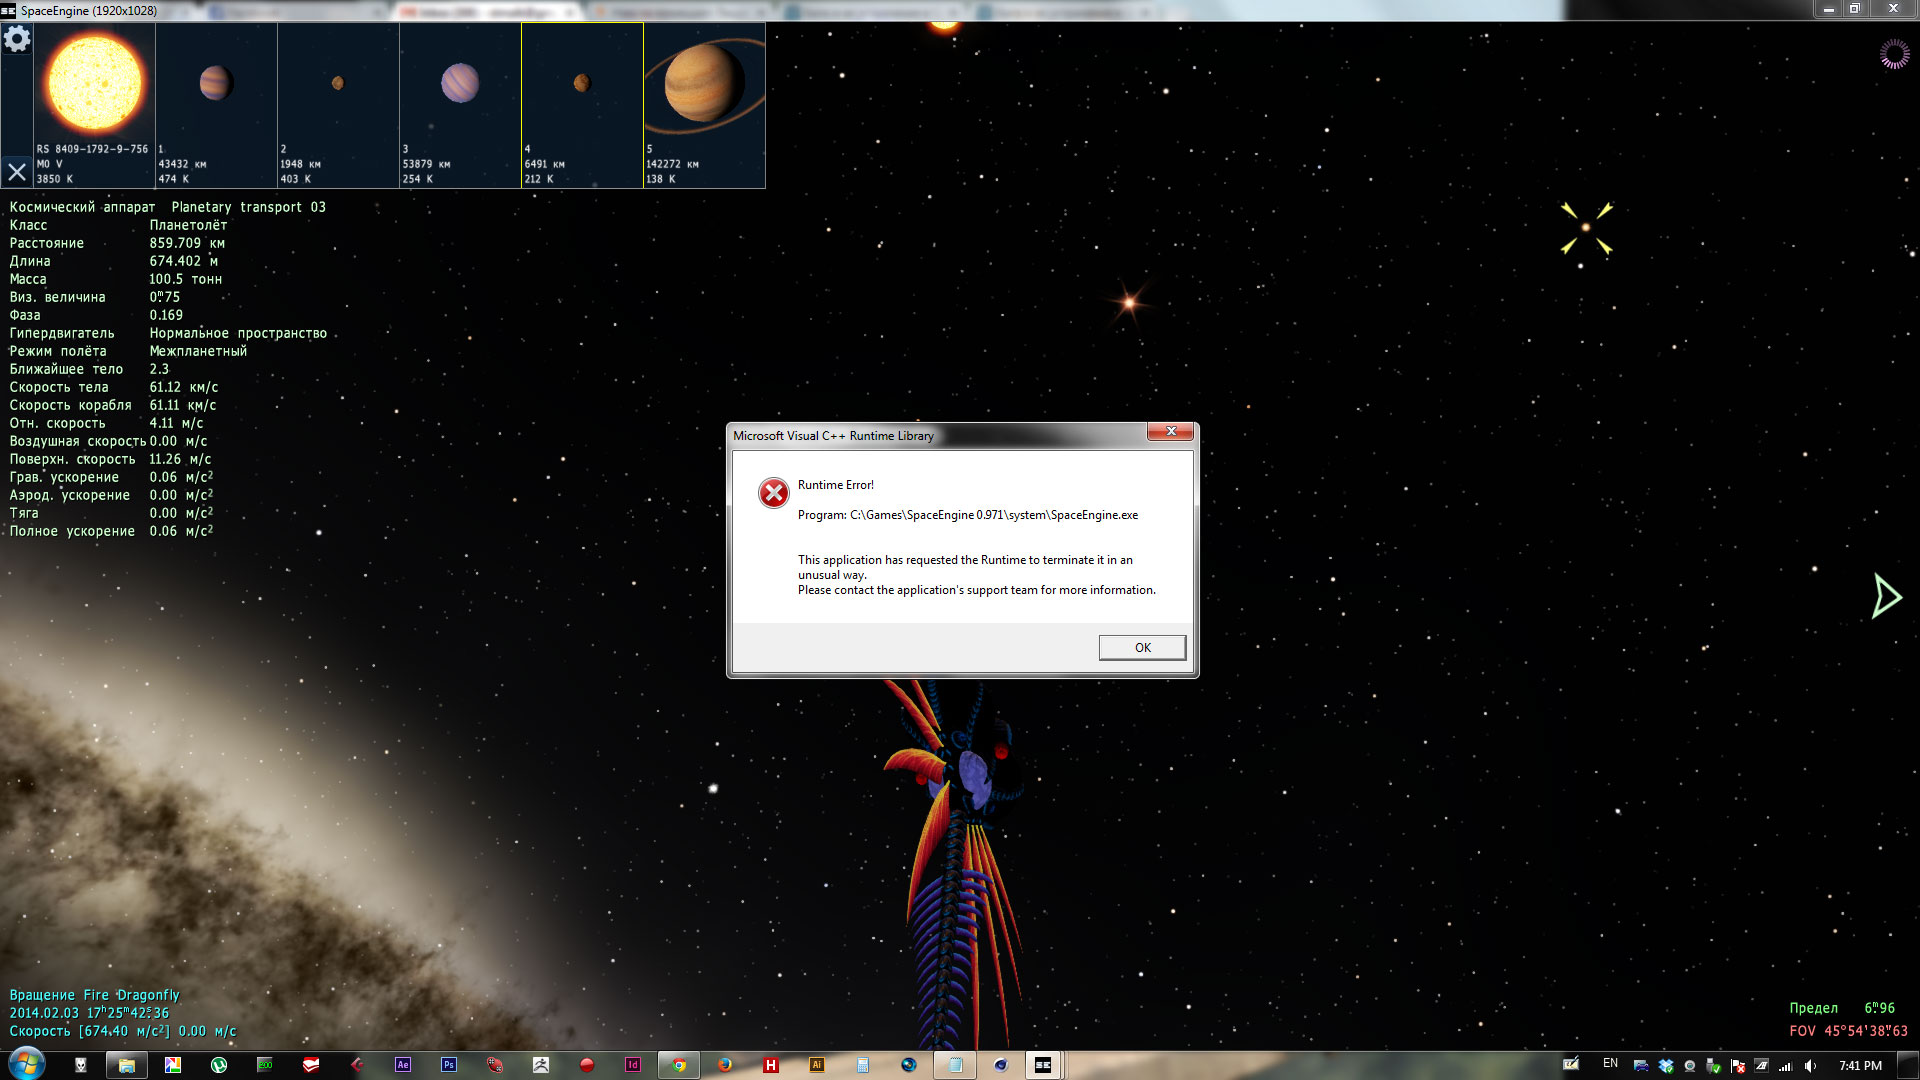This screenshot has width=1920, height=1080.
Task: Click the 7:41 PM system clock
Action: coord(1860,1066)
